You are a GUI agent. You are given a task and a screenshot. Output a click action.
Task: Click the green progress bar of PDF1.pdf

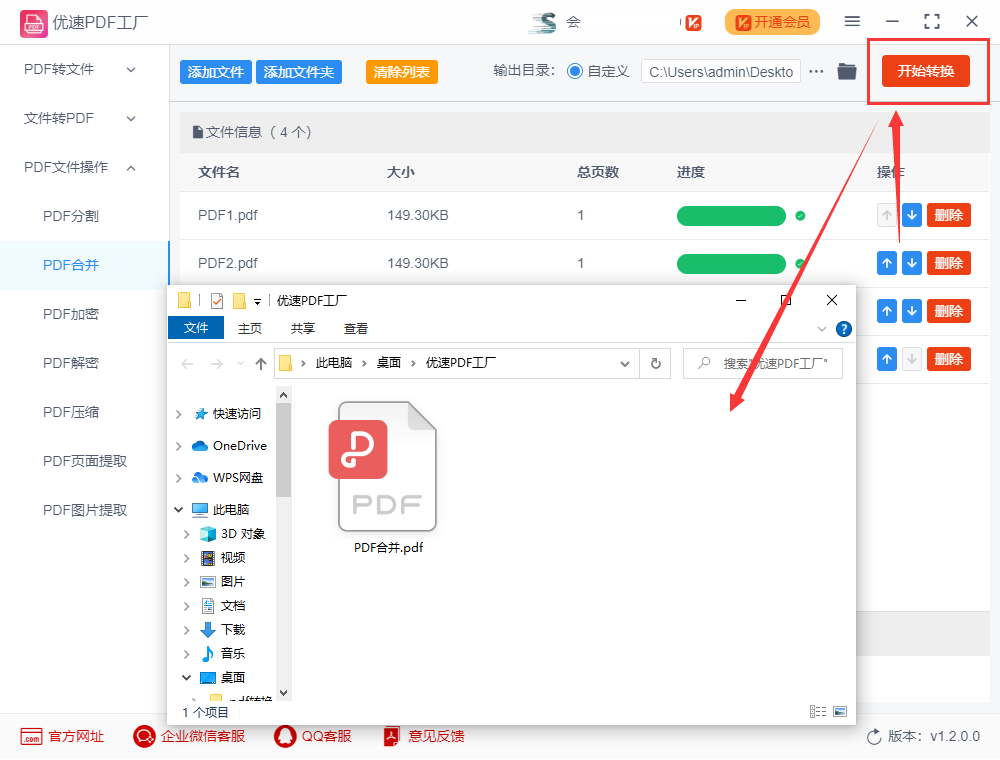point(731,215)
